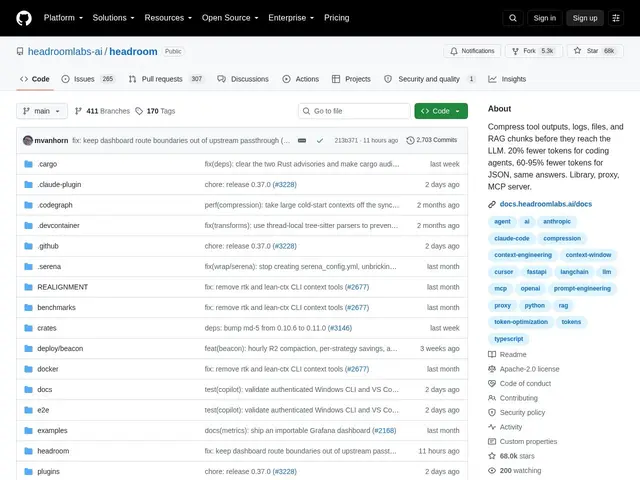
Task: Click the Star icon
Action: (577, 51)
